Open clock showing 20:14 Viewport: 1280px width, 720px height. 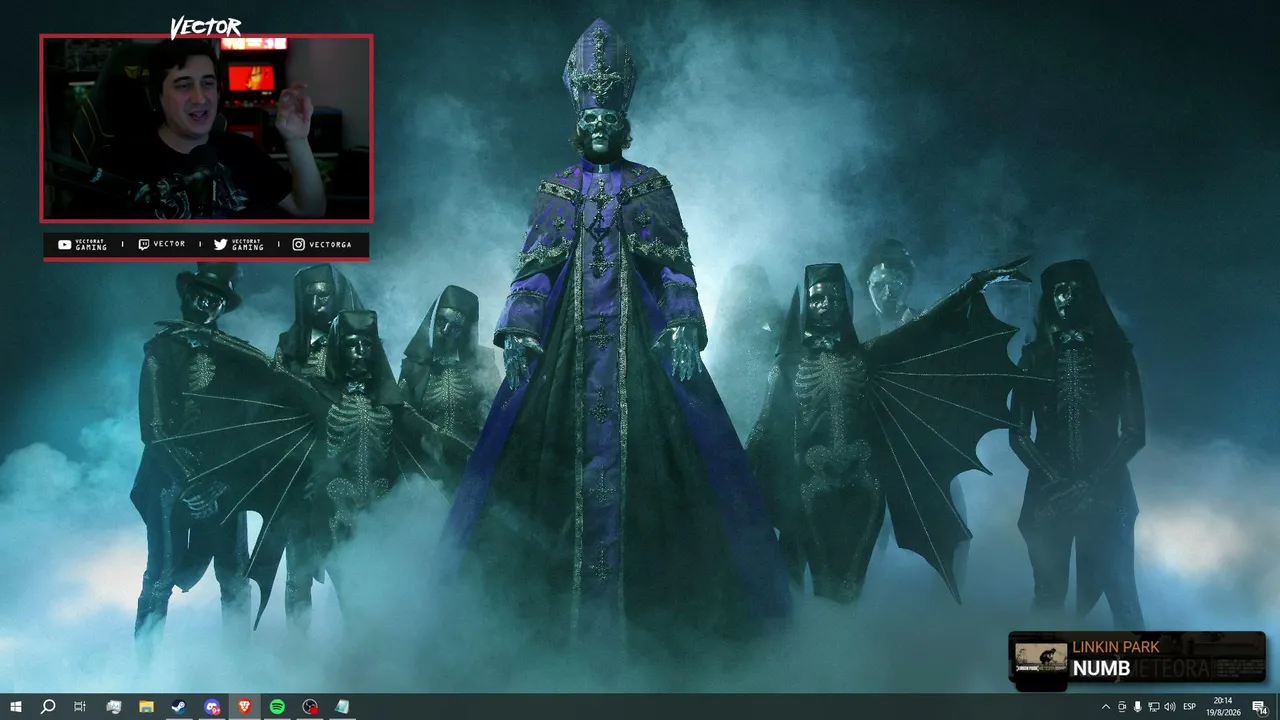(1222, 701)
